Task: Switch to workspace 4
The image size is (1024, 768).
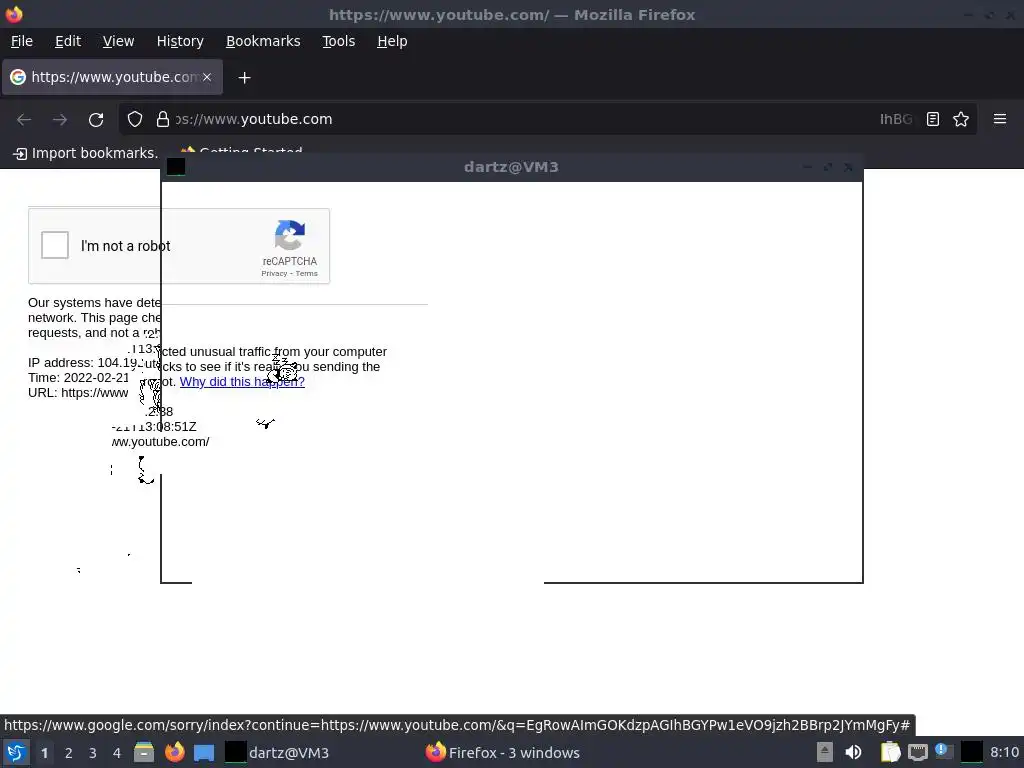Action: [x=117, y=753]
